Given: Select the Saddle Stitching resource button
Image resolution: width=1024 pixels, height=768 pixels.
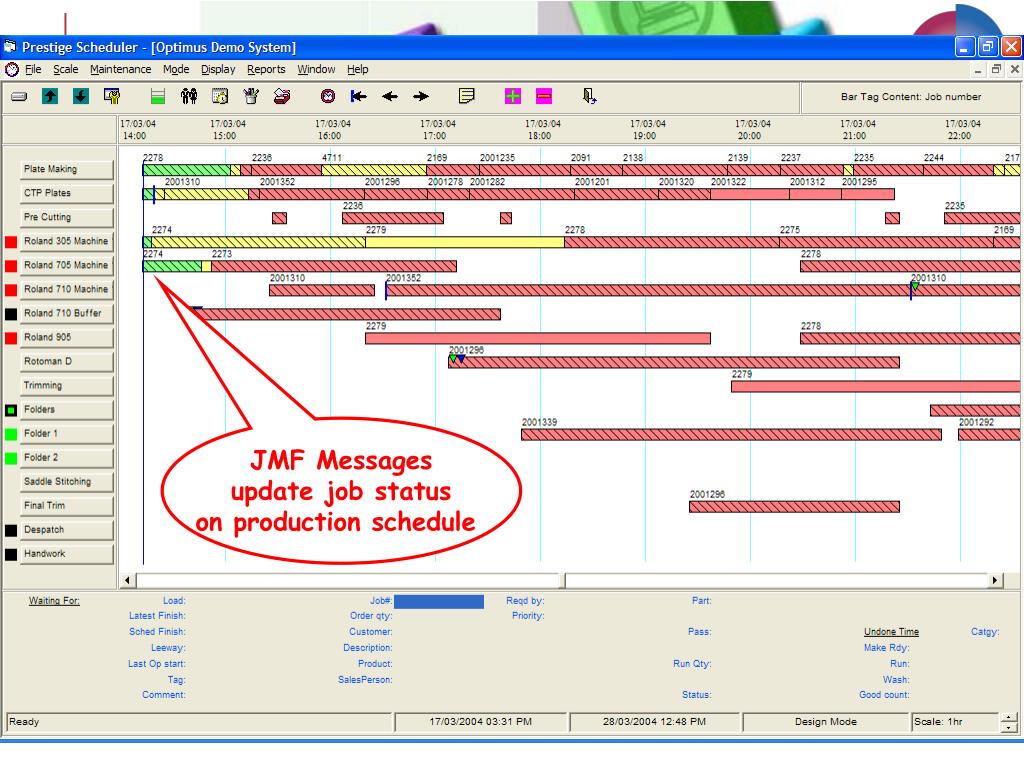Looking at the screenshot, I should (x=67, y=482).
